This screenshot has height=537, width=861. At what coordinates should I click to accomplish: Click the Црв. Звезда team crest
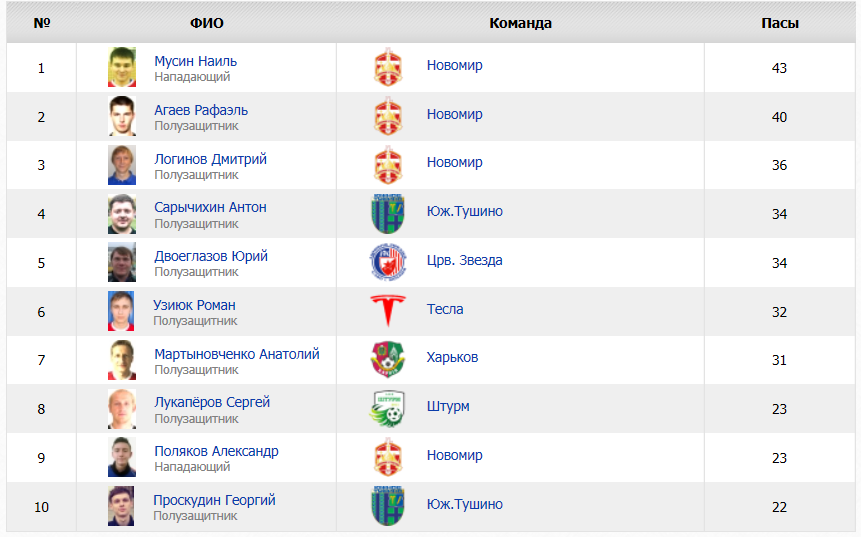coord(388,262)
